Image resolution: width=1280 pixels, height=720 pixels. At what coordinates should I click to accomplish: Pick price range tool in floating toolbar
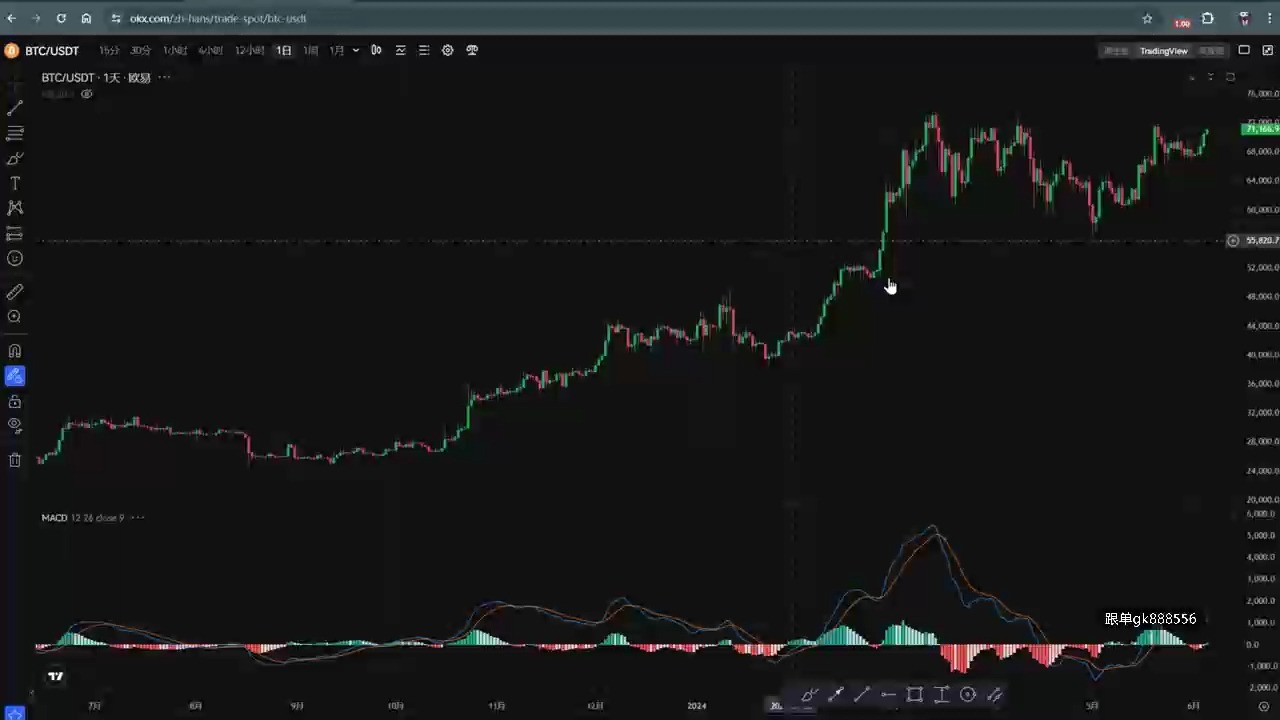(x=941, y=695)
